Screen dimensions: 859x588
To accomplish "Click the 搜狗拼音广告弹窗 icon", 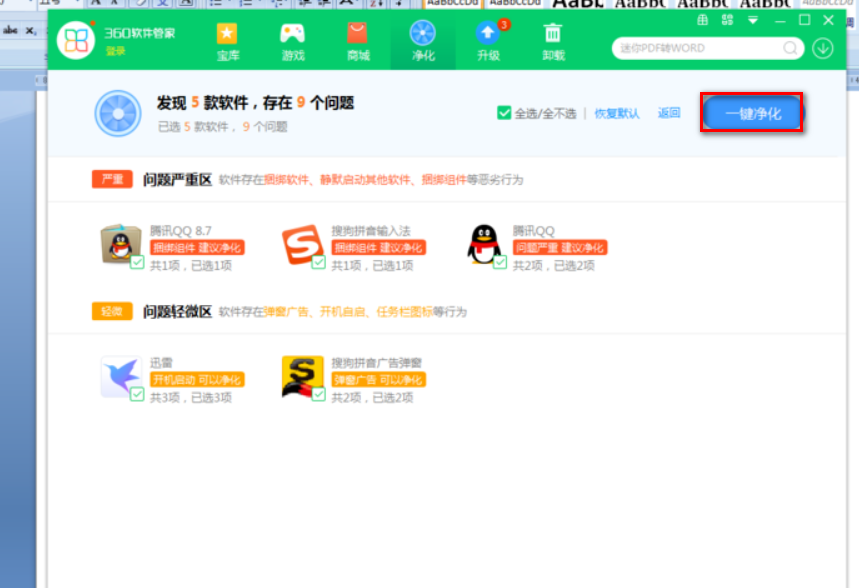I will 302,376.
